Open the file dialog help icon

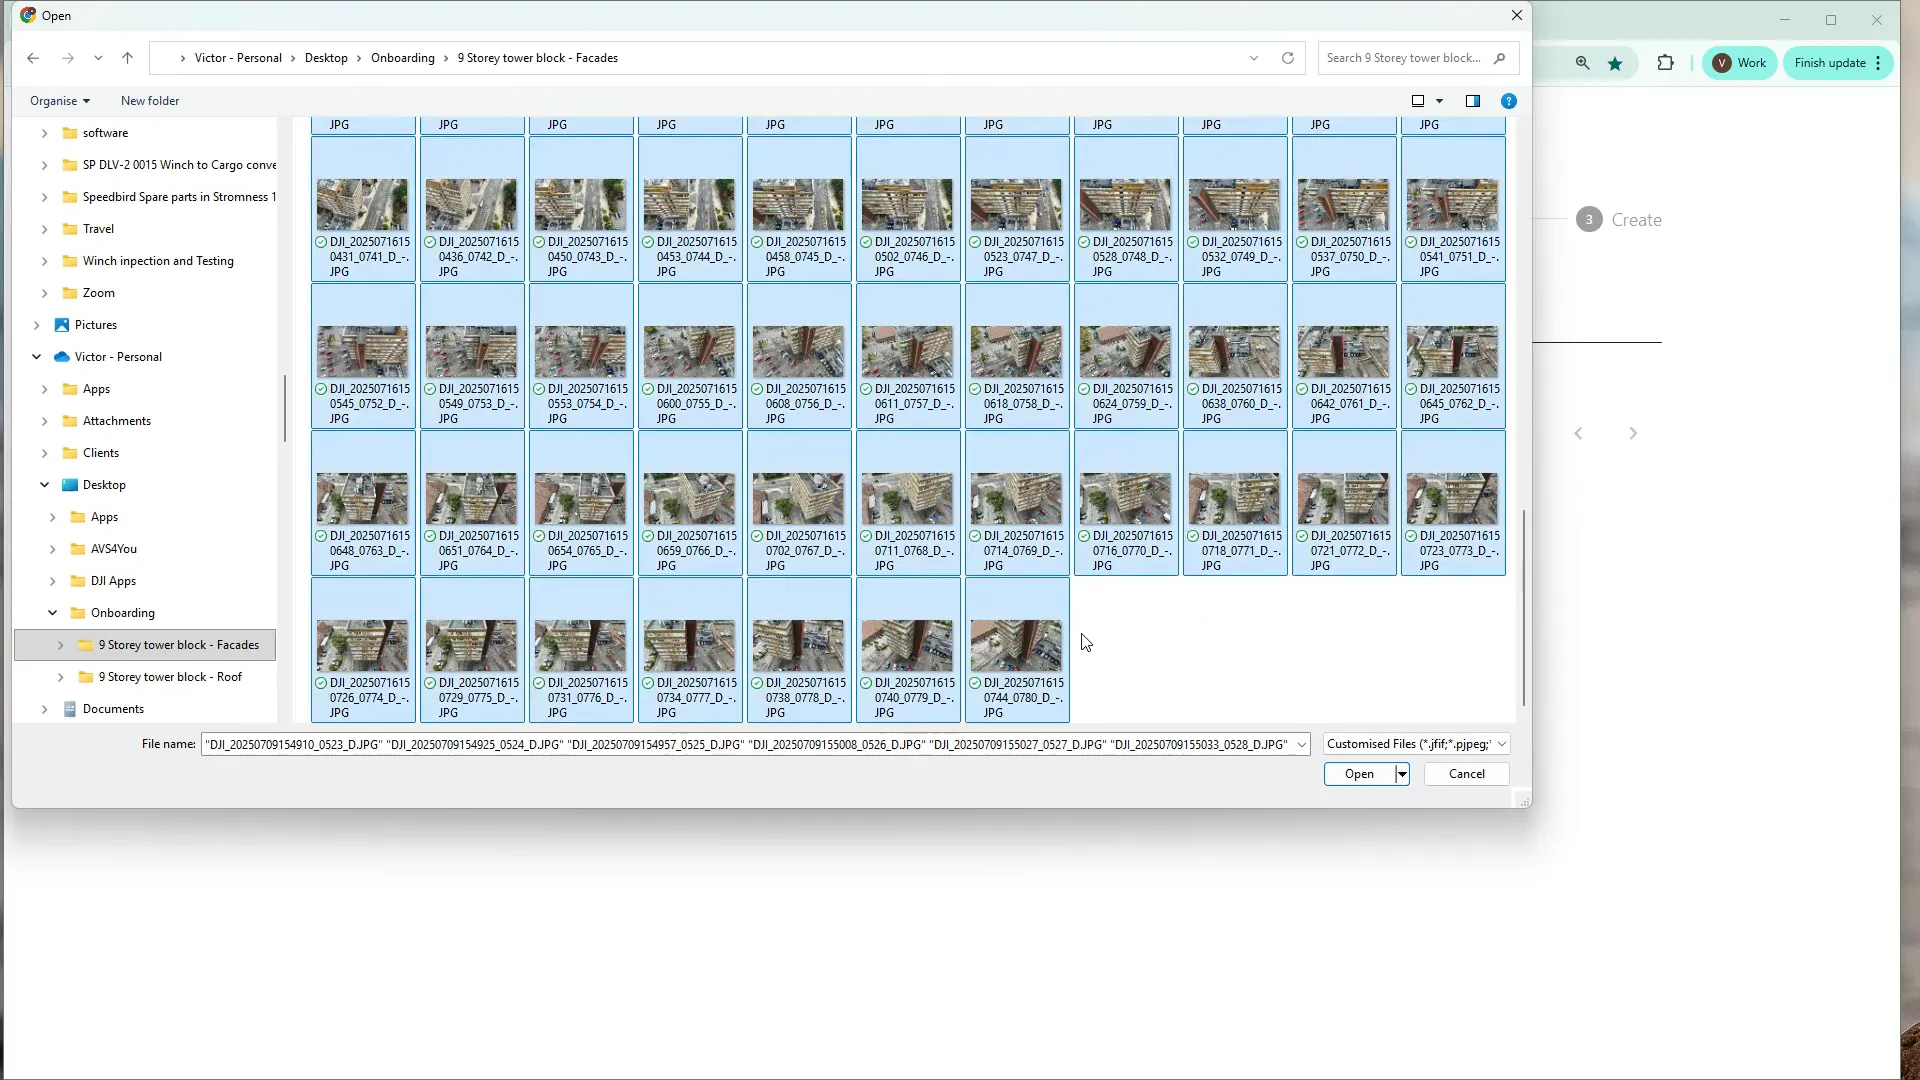(1509, 101)
